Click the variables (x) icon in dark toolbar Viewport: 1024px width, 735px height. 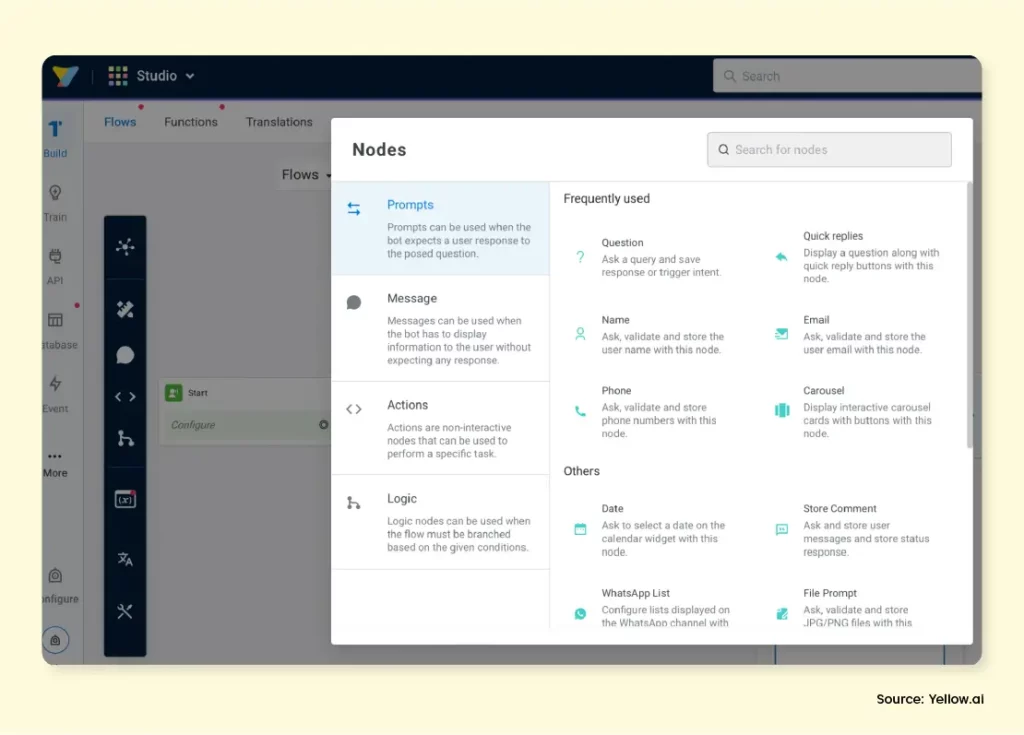click(x=125, y=499)
